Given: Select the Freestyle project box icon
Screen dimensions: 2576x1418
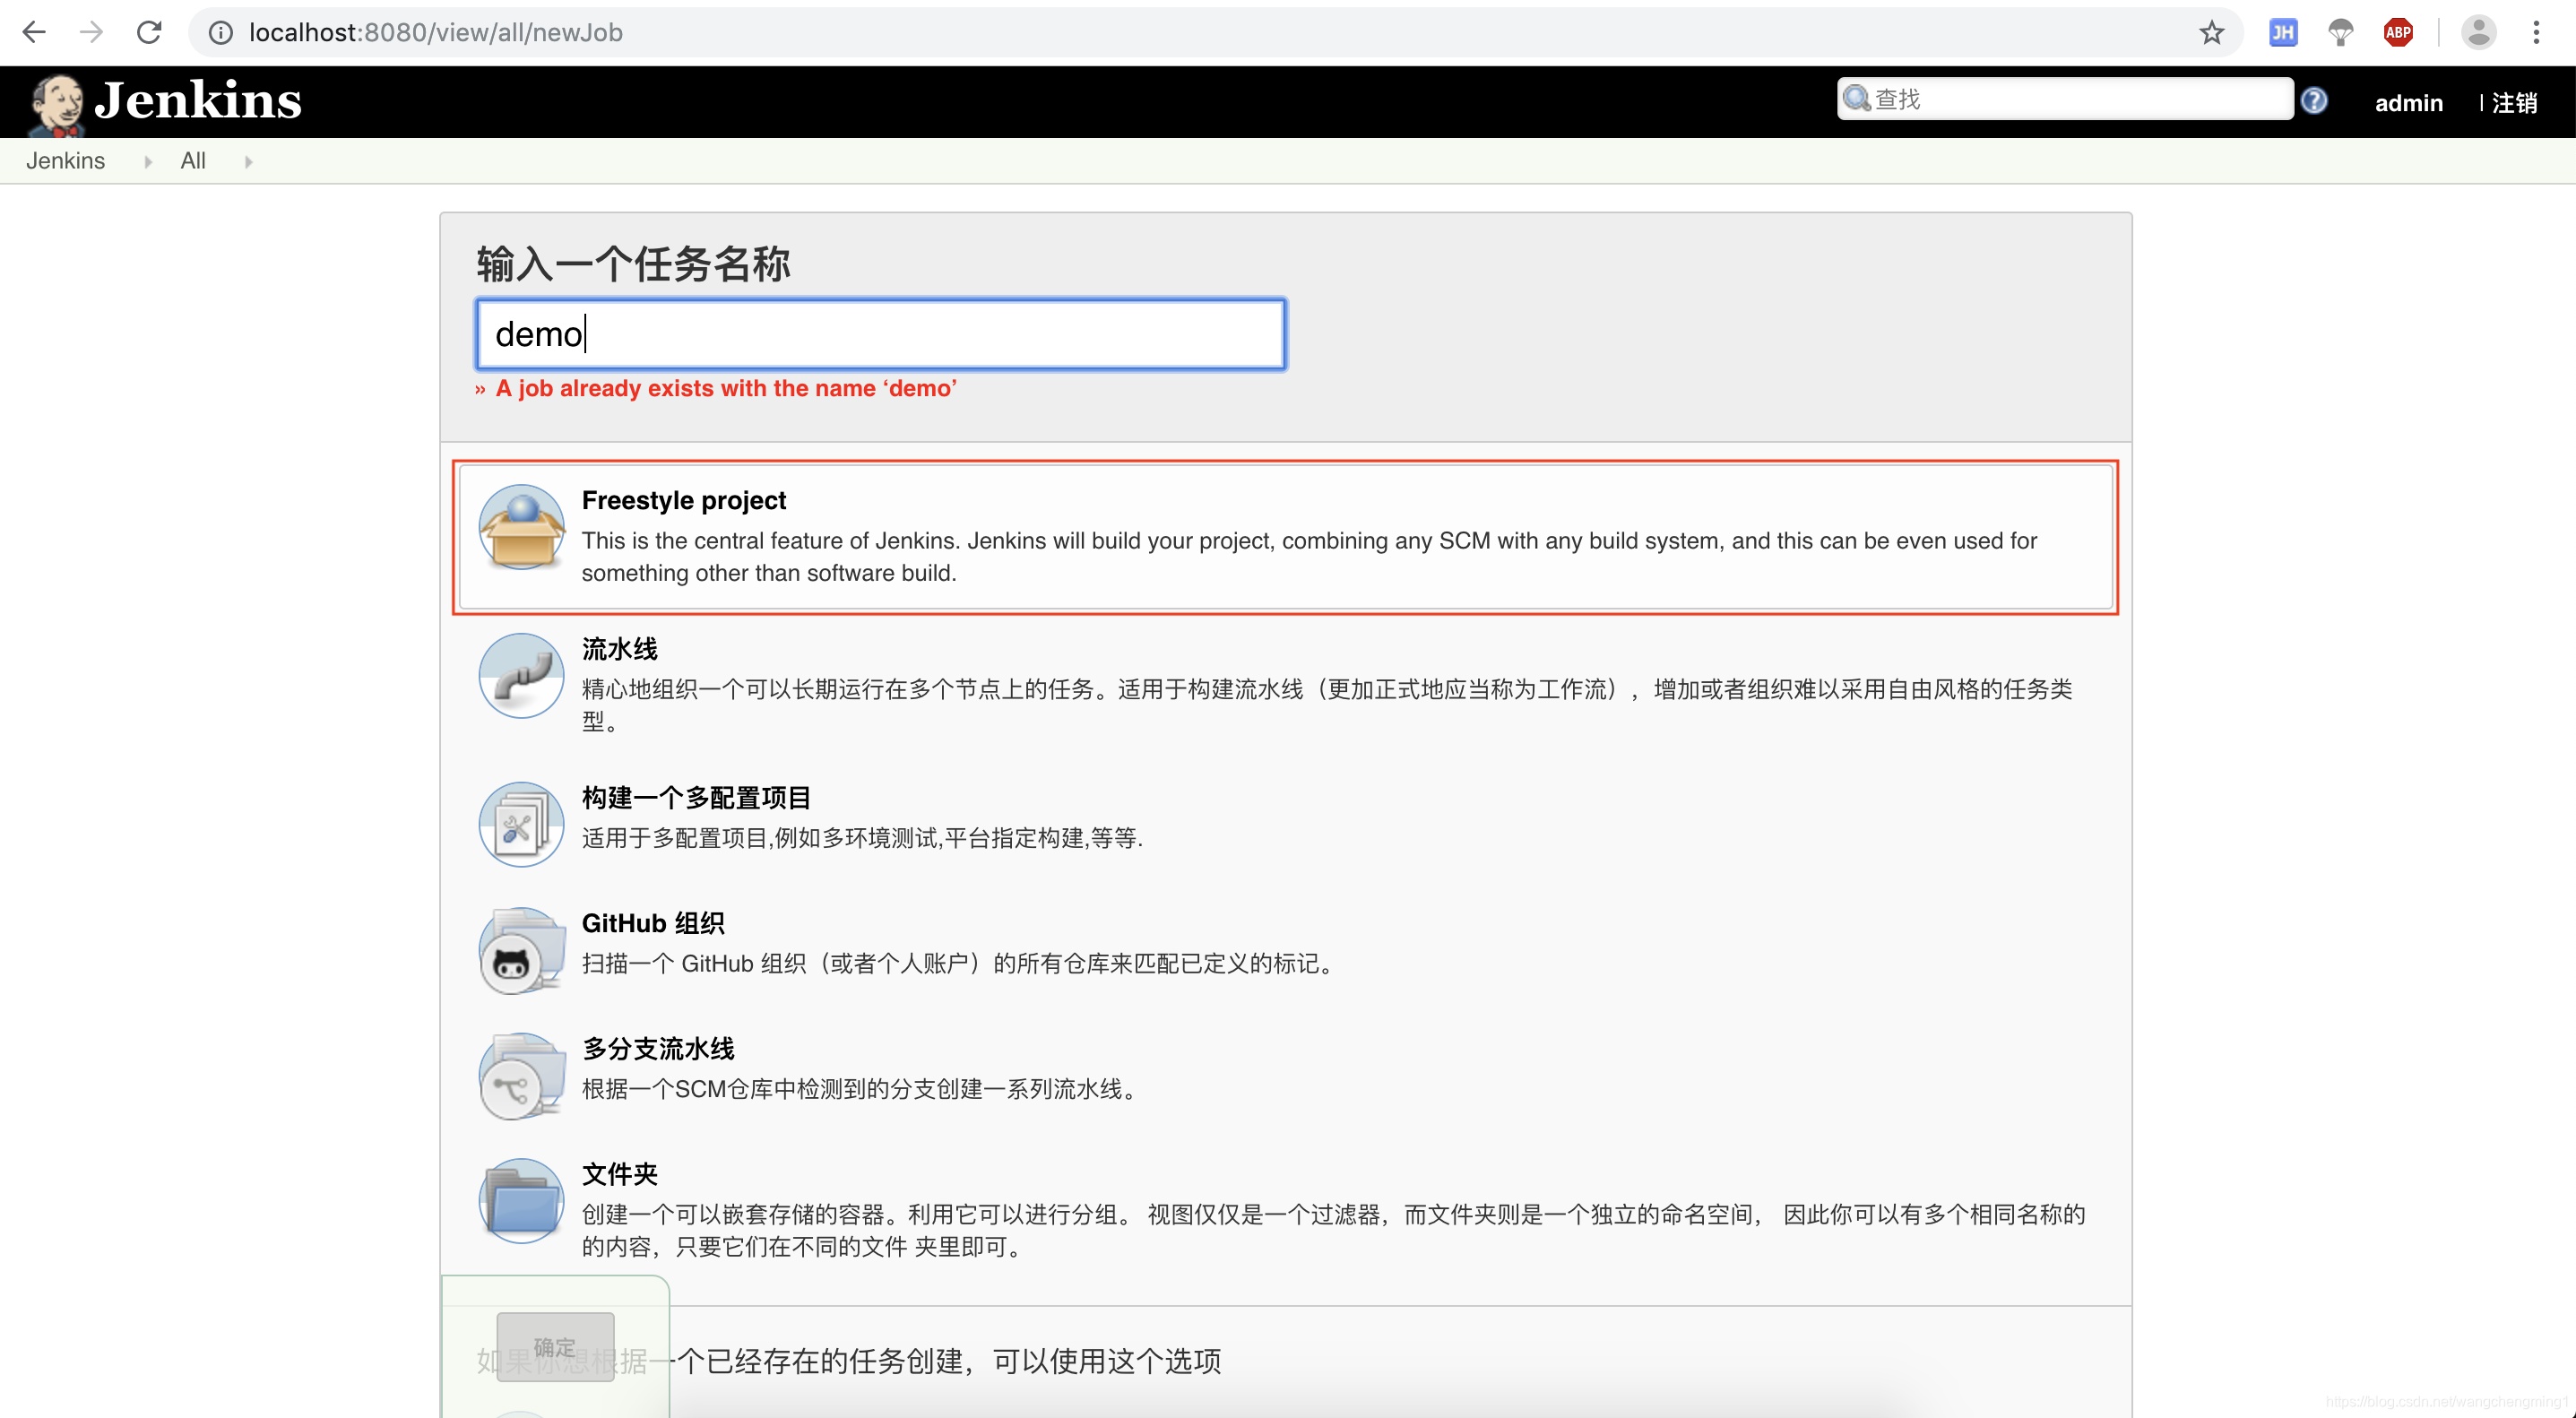Looking at the screenshot, I should click(521, 528).
